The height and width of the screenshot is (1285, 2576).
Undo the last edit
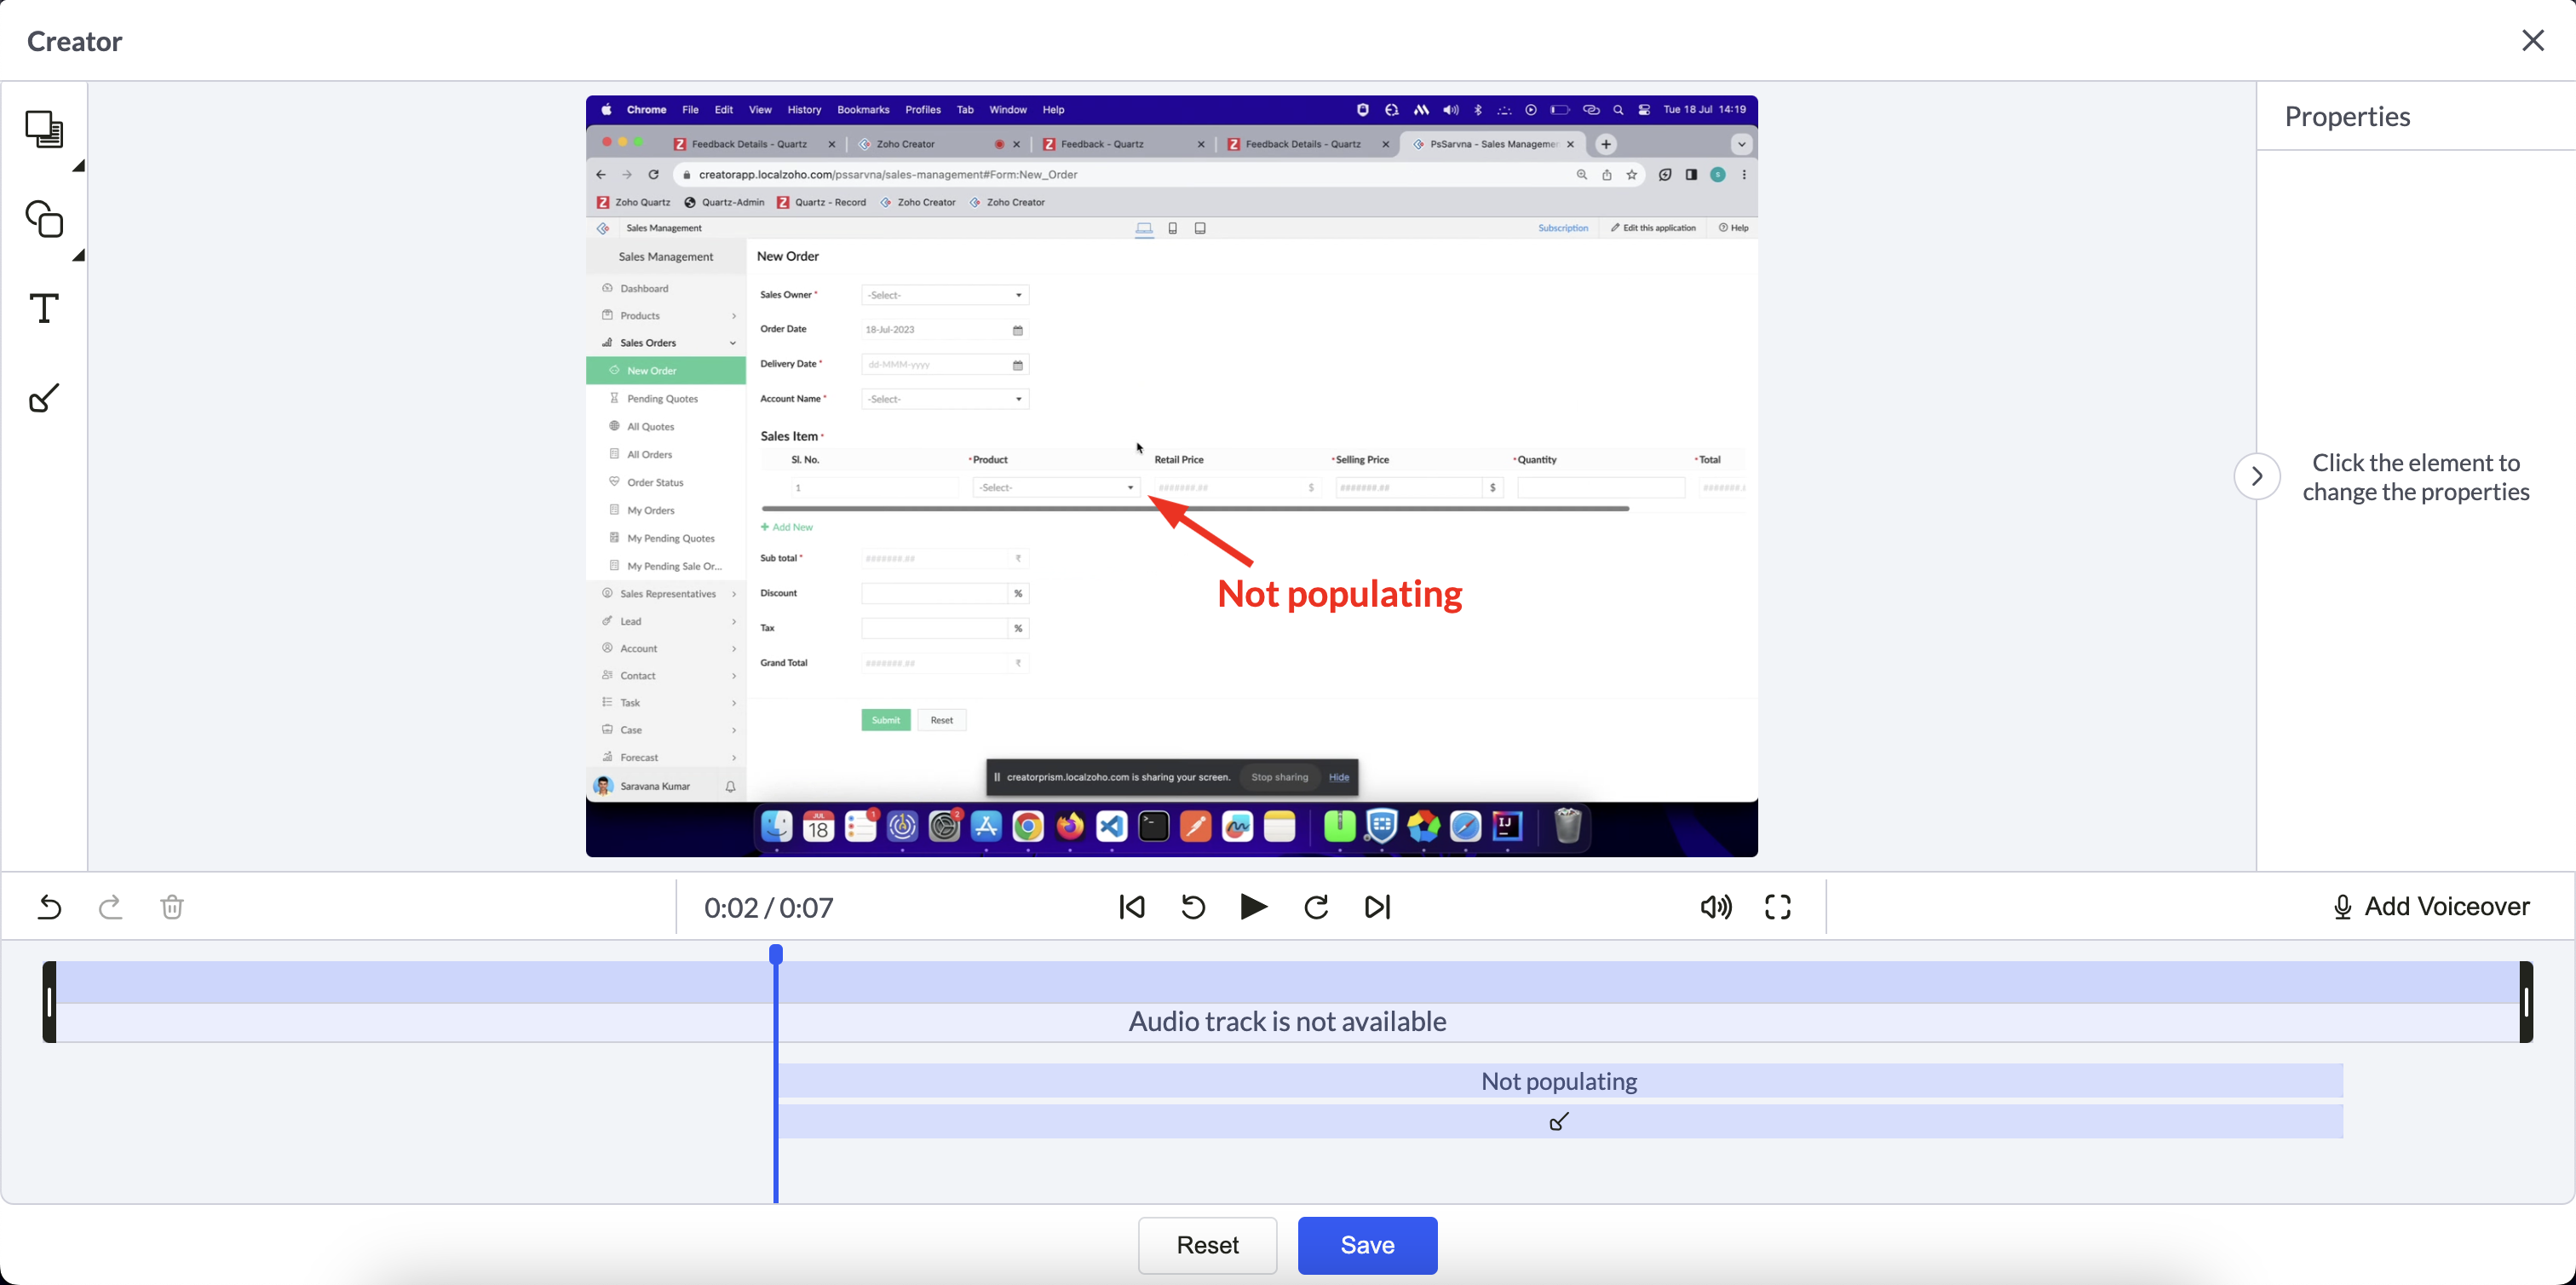pos(49,907)
